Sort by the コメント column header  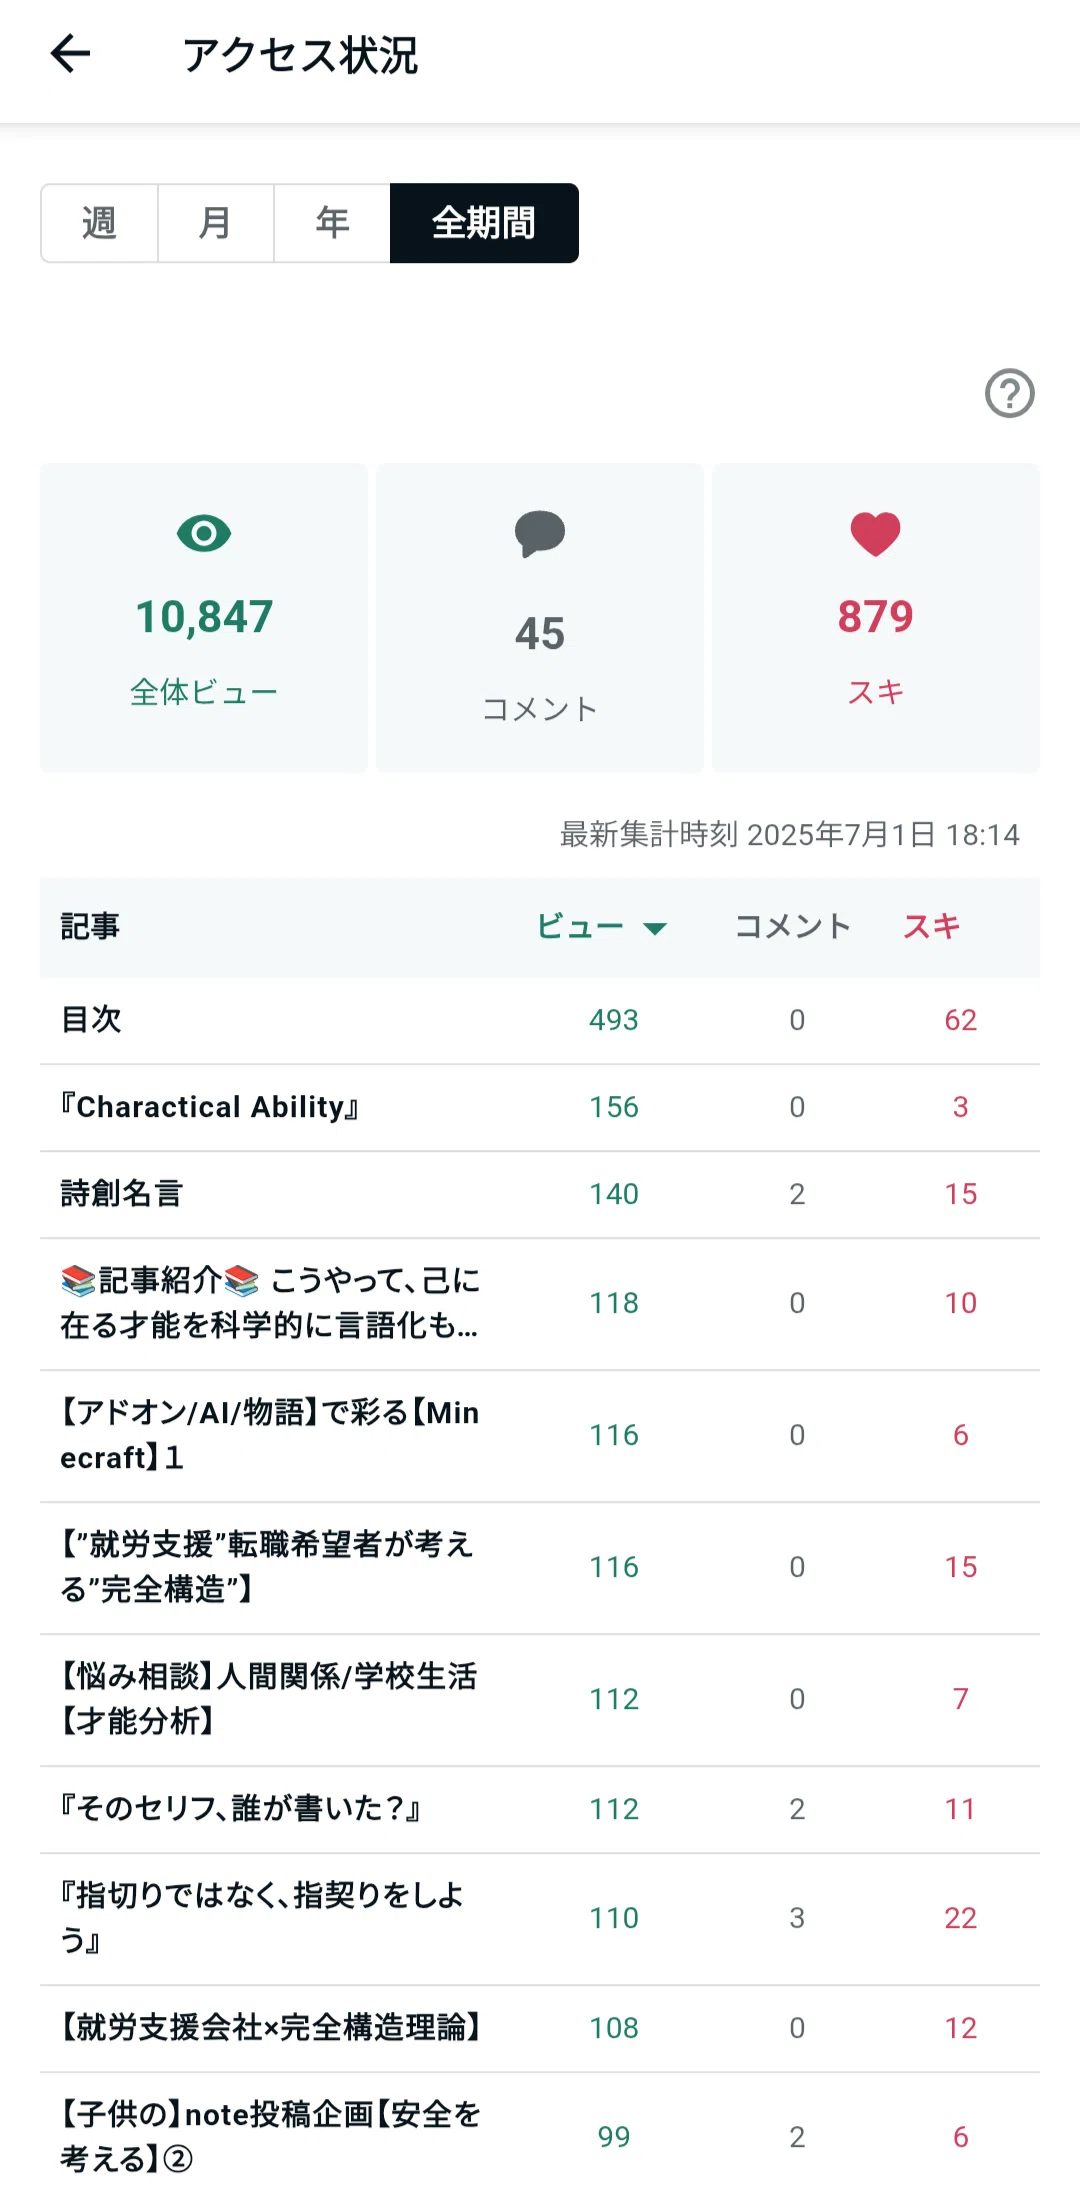tap(793, 927)
